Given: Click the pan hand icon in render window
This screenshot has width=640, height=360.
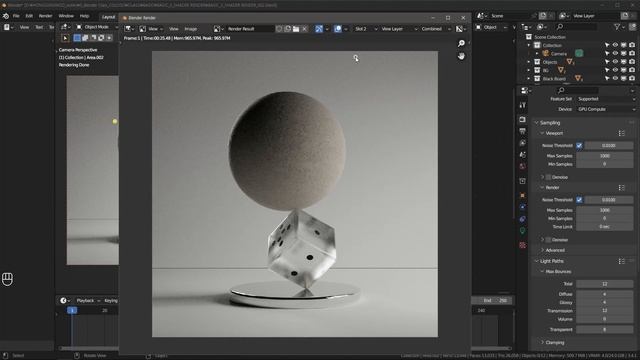Looking at the screenshot, I should click(x=461, y=56).
